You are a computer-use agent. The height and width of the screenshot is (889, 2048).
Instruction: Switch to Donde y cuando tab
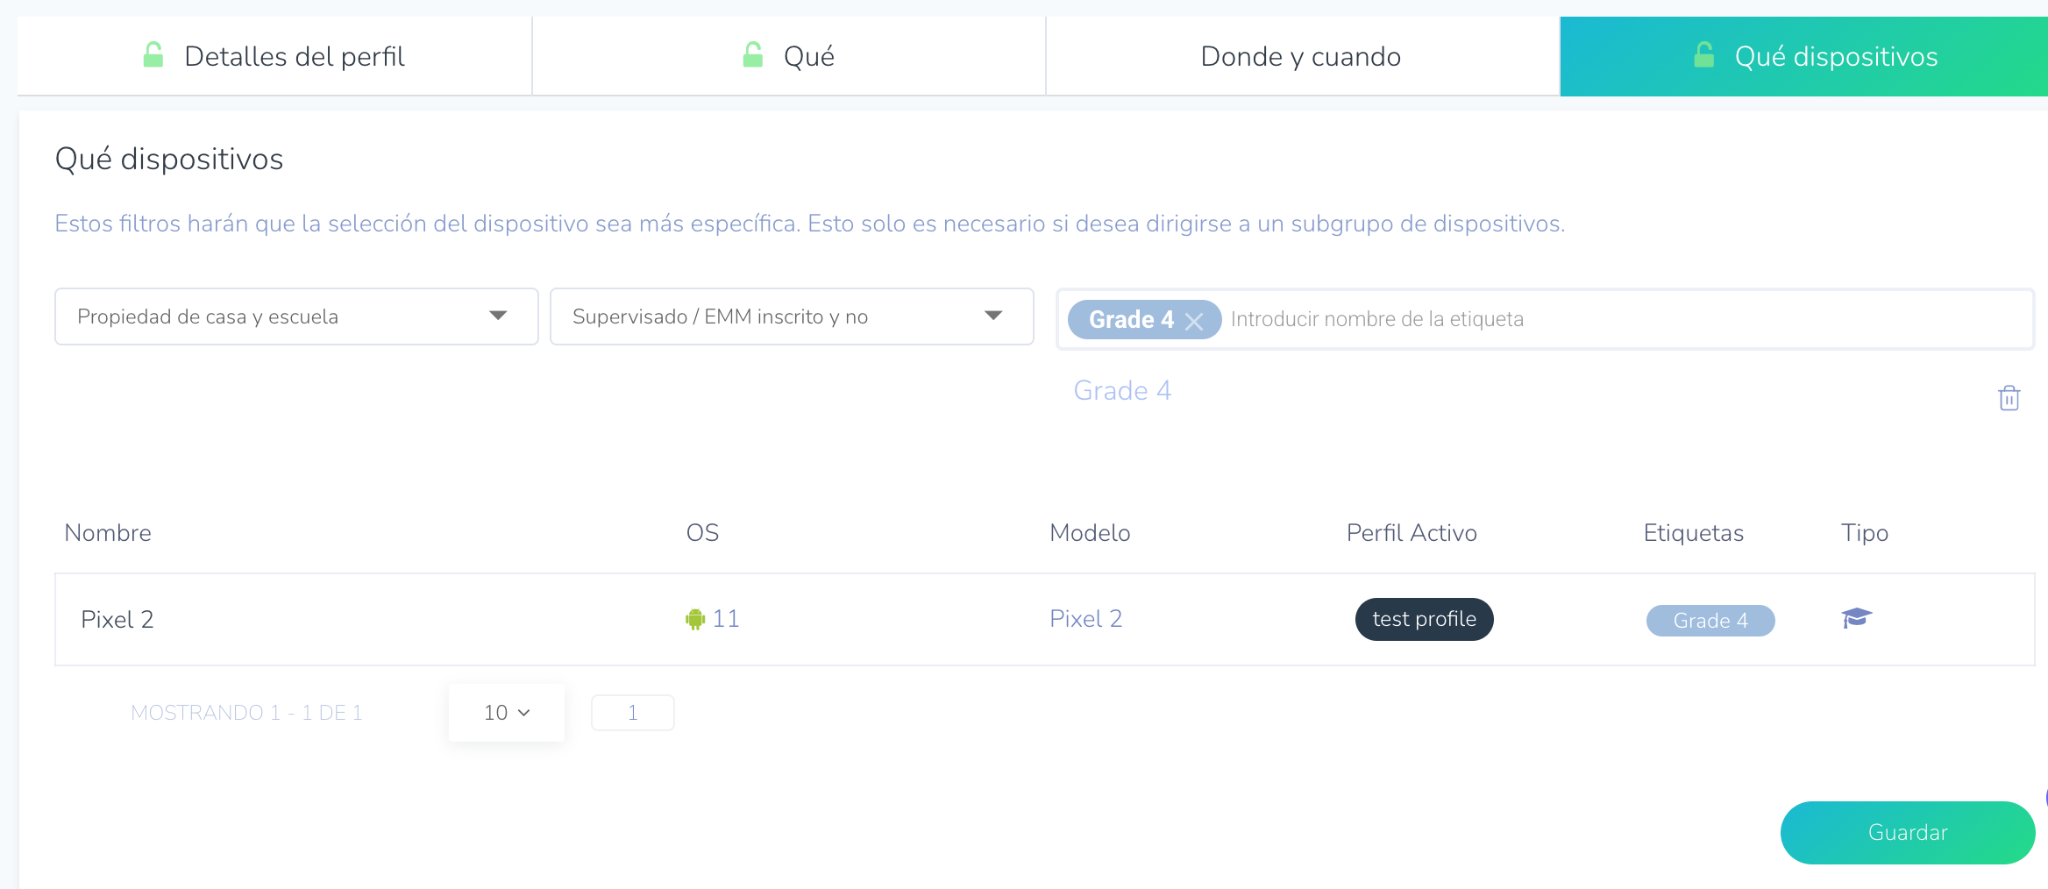pyautogui.click(x=1301, y=57)
